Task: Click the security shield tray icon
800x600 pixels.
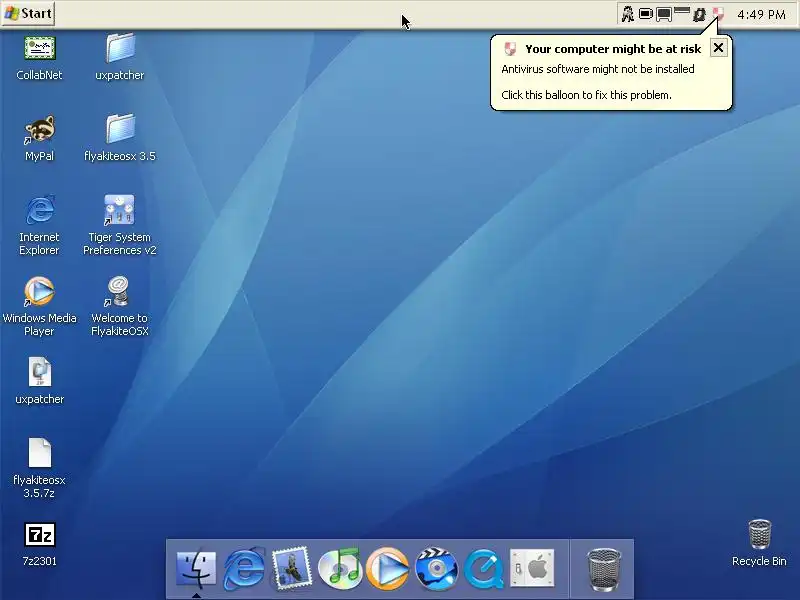Action: (x=718, y=14)
